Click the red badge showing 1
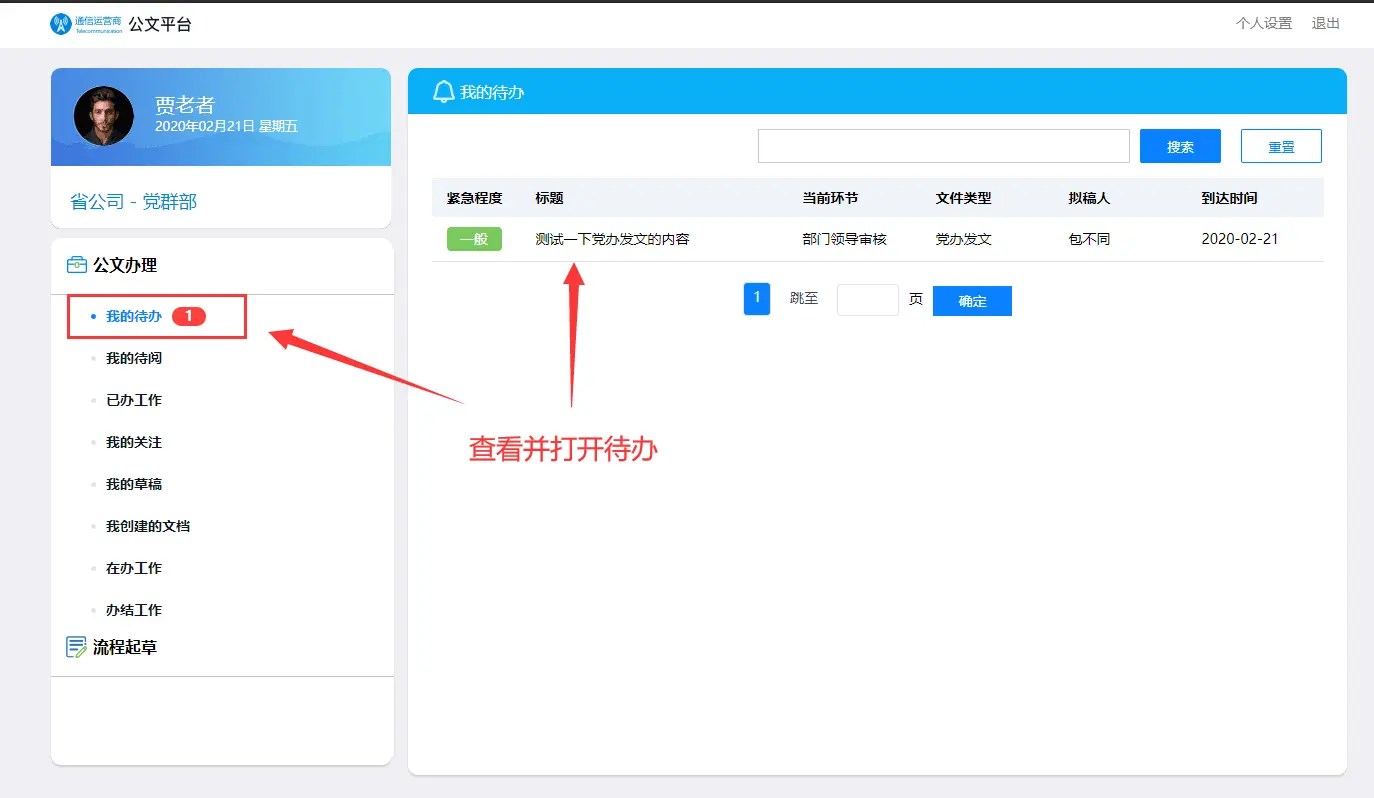 (x=189, y=316)
